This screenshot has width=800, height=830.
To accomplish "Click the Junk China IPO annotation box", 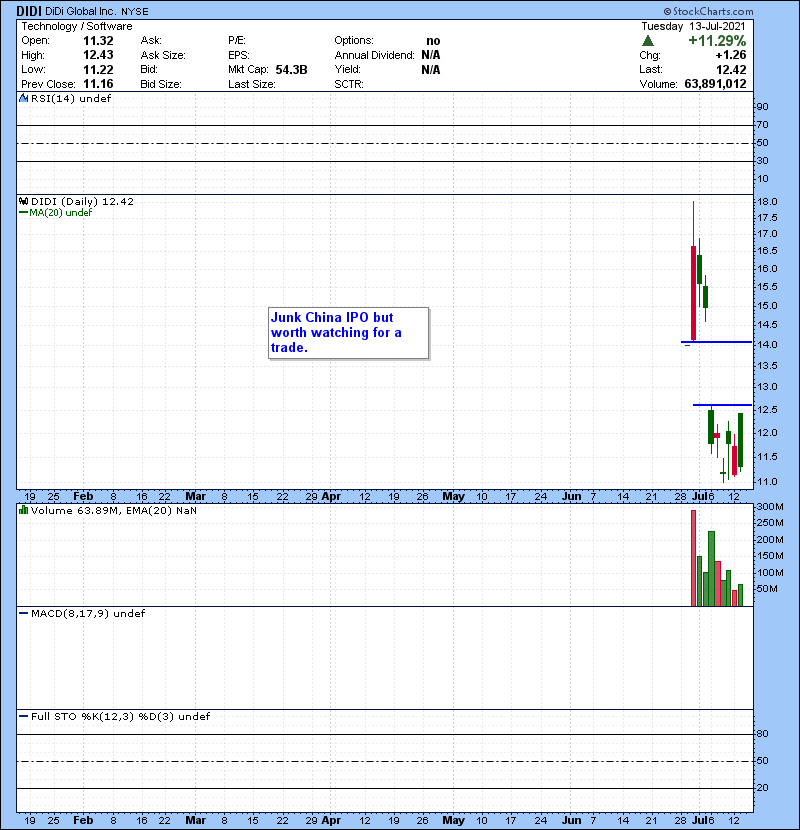I will coord(348,333).
